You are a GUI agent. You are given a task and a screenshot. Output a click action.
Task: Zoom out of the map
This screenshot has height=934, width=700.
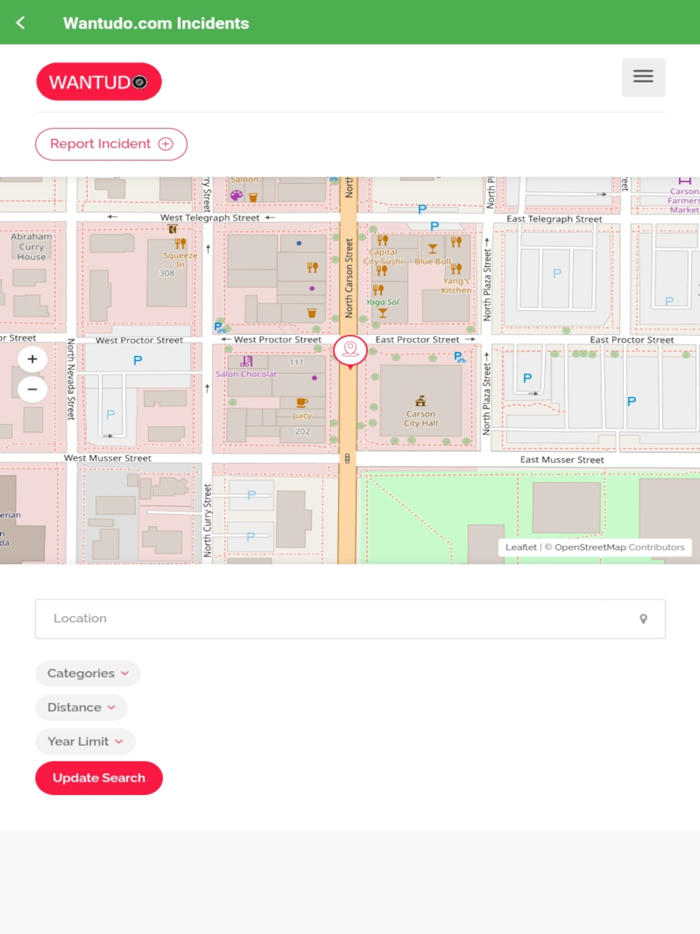32,390
